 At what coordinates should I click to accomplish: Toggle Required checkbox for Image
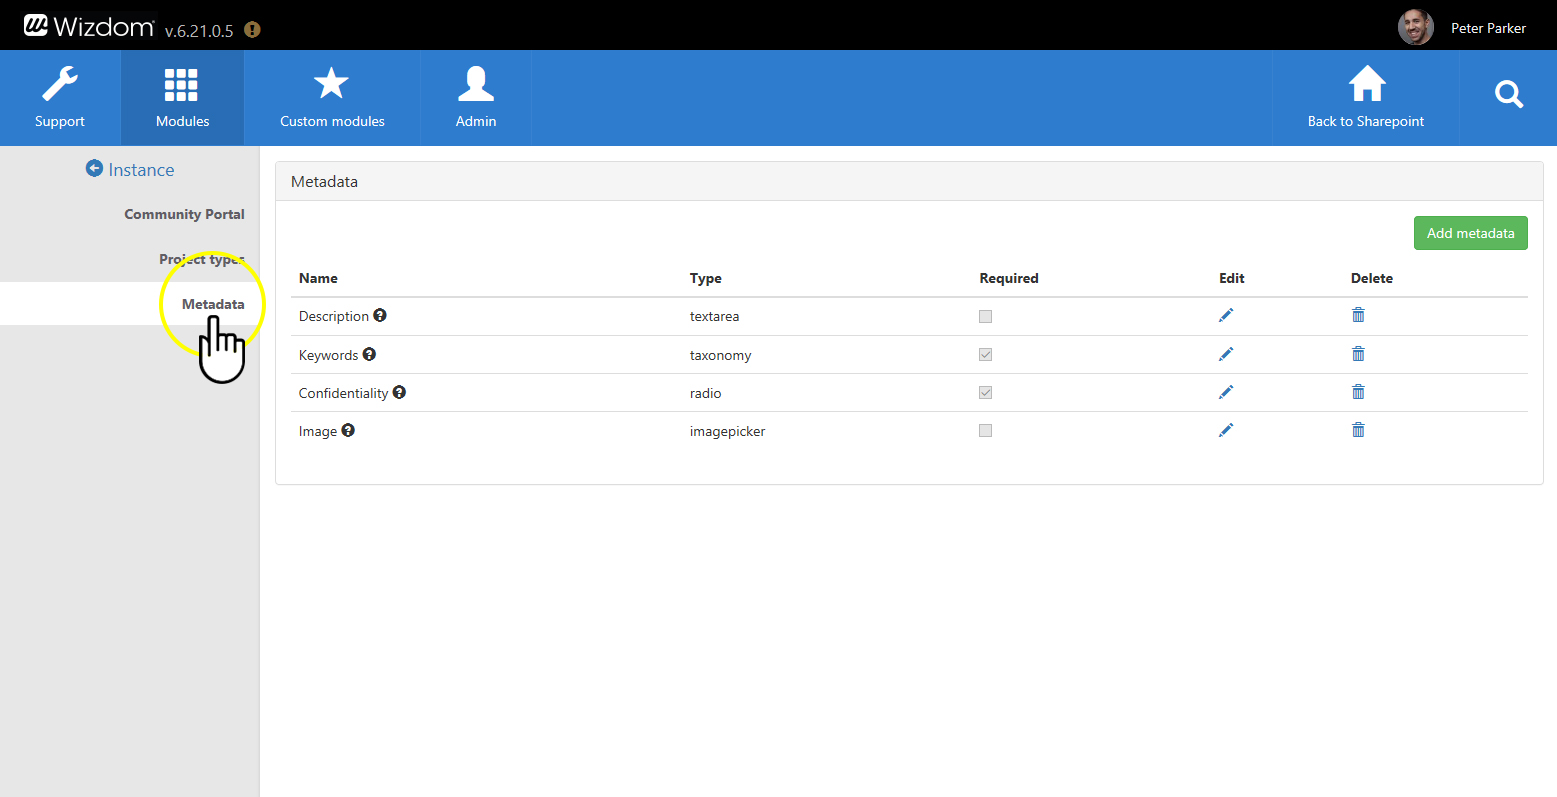985,430
